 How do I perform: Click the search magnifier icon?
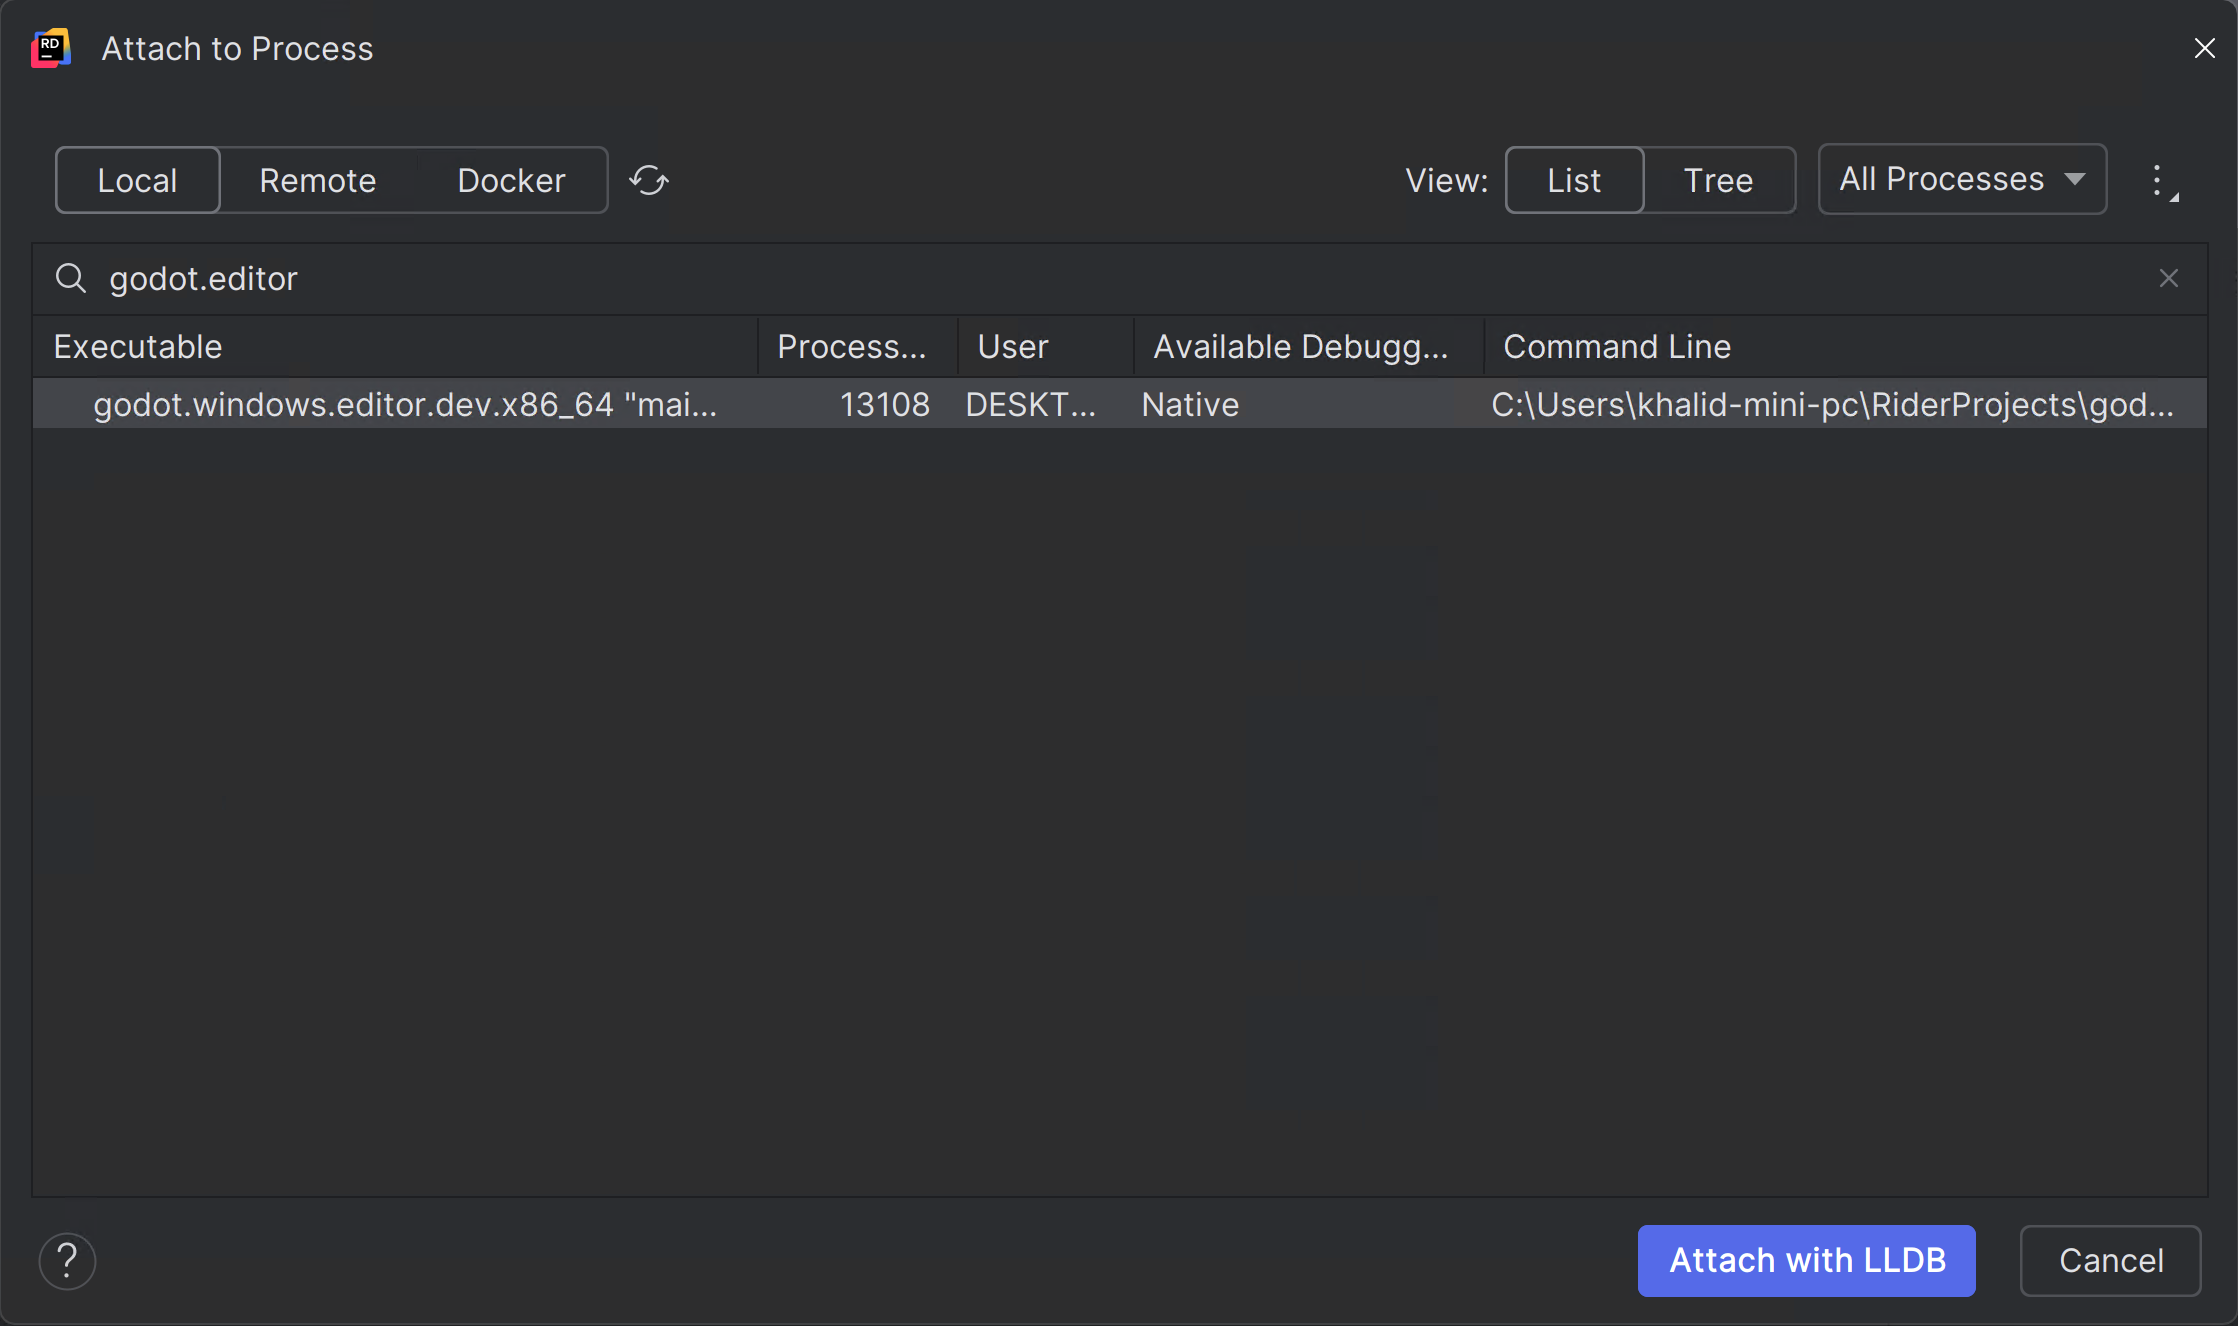[x=70, y=278]
